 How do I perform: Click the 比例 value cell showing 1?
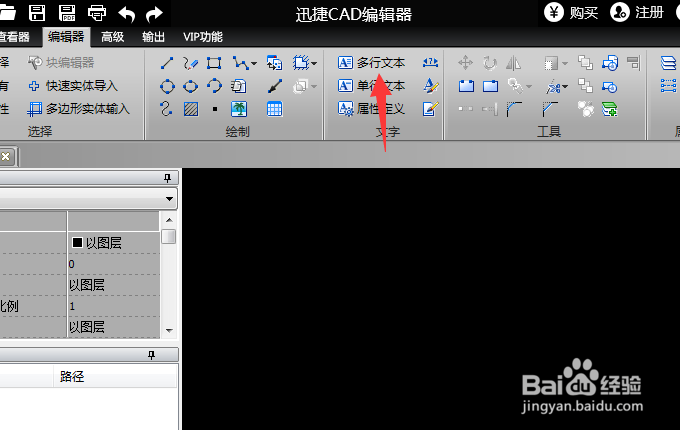coord(114,306)
